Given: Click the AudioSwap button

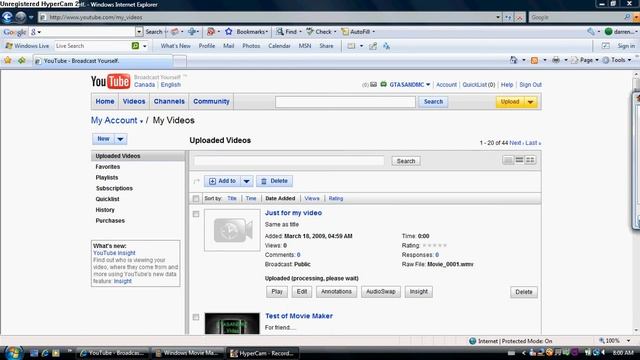Looking at the screenshot, I should tap(380, 292).
